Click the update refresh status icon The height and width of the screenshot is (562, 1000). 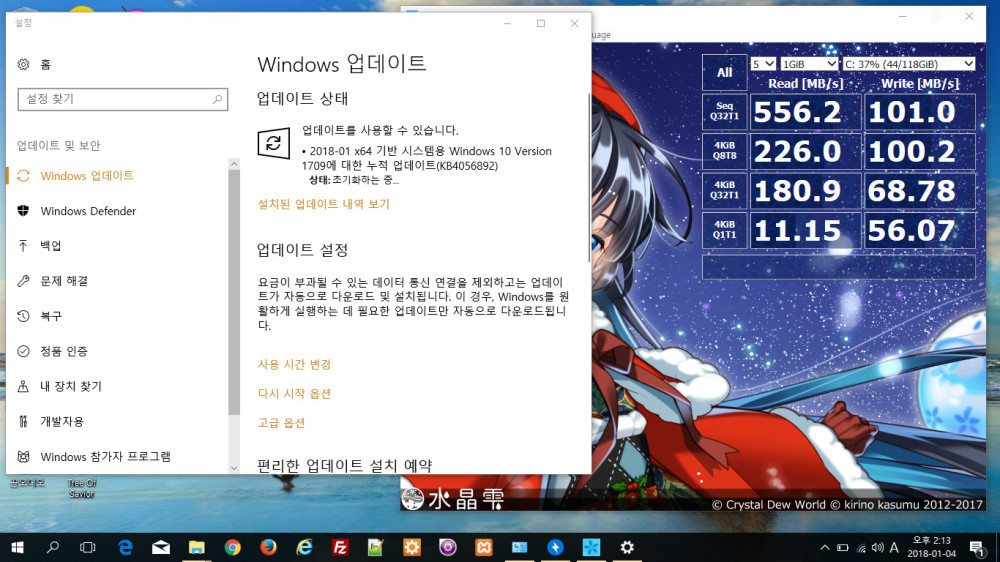pyautogui.click(x=272, y=142)
